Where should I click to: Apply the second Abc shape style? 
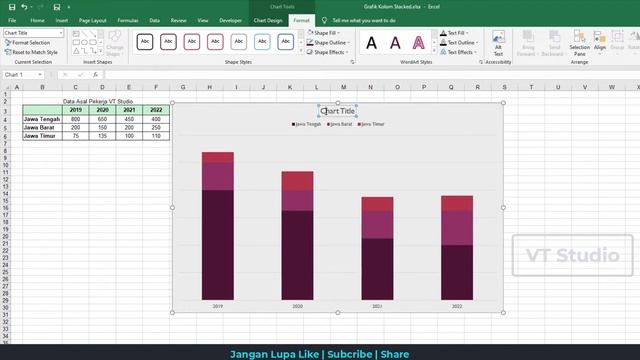click(x=168, y=42)
